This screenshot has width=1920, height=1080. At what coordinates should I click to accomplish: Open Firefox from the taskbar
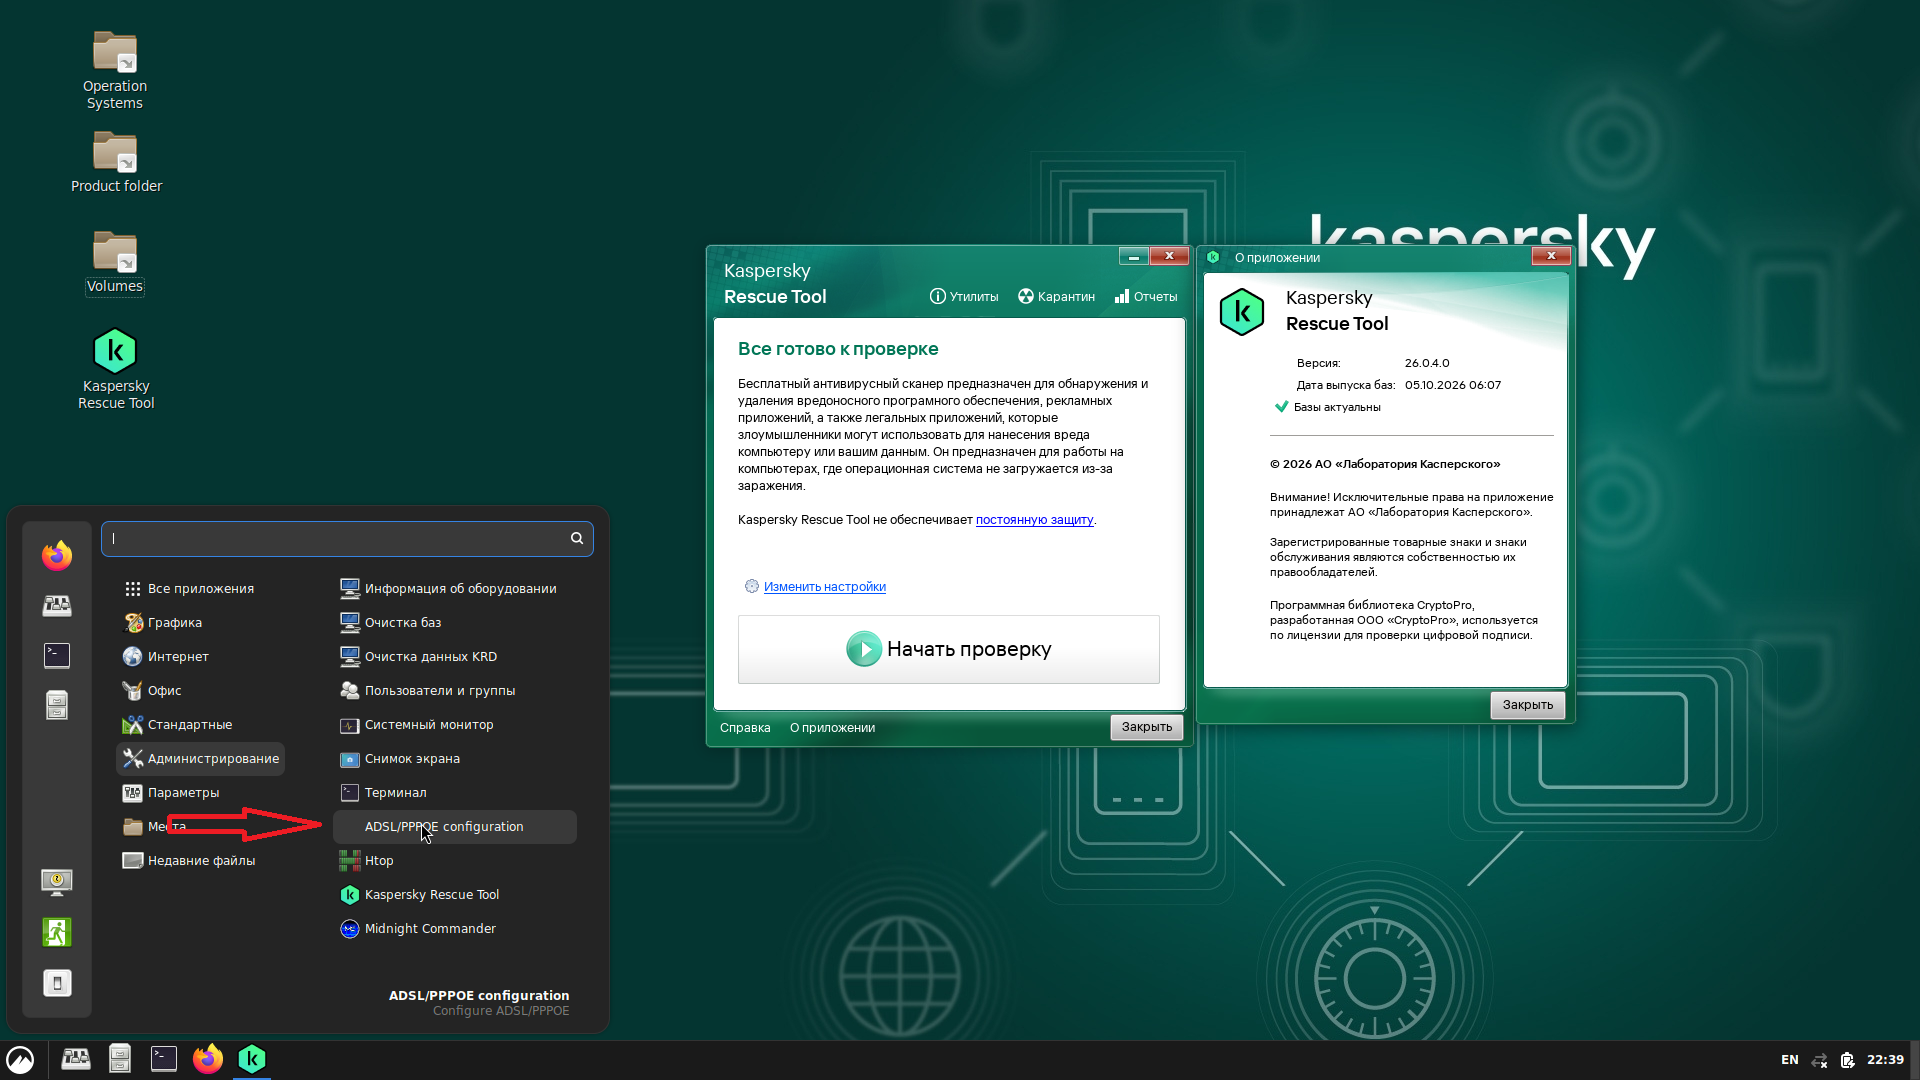click(x=208, y=1059)
